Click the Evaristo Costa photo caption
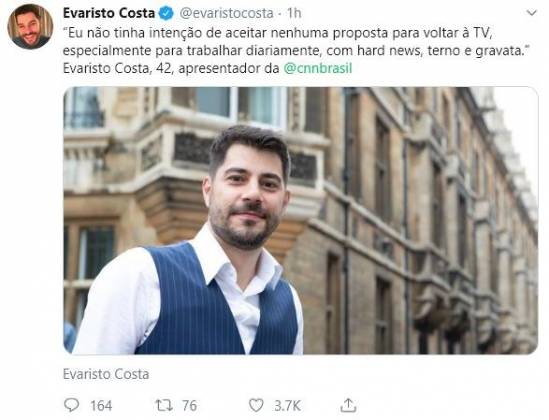This screenshot has height=420, width=549. coord(106,374)
